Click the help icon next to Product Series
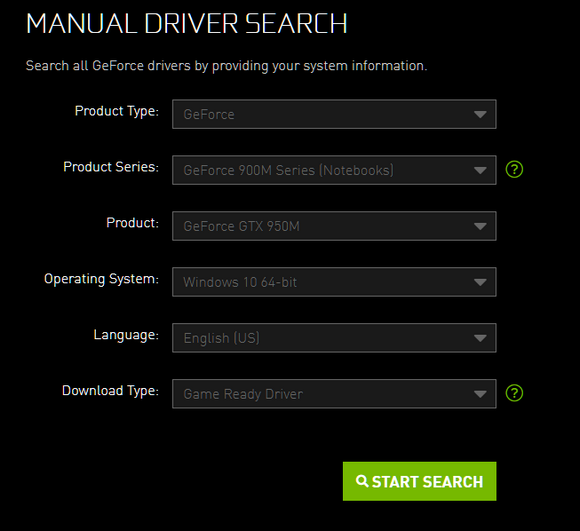 pos(514,169)
